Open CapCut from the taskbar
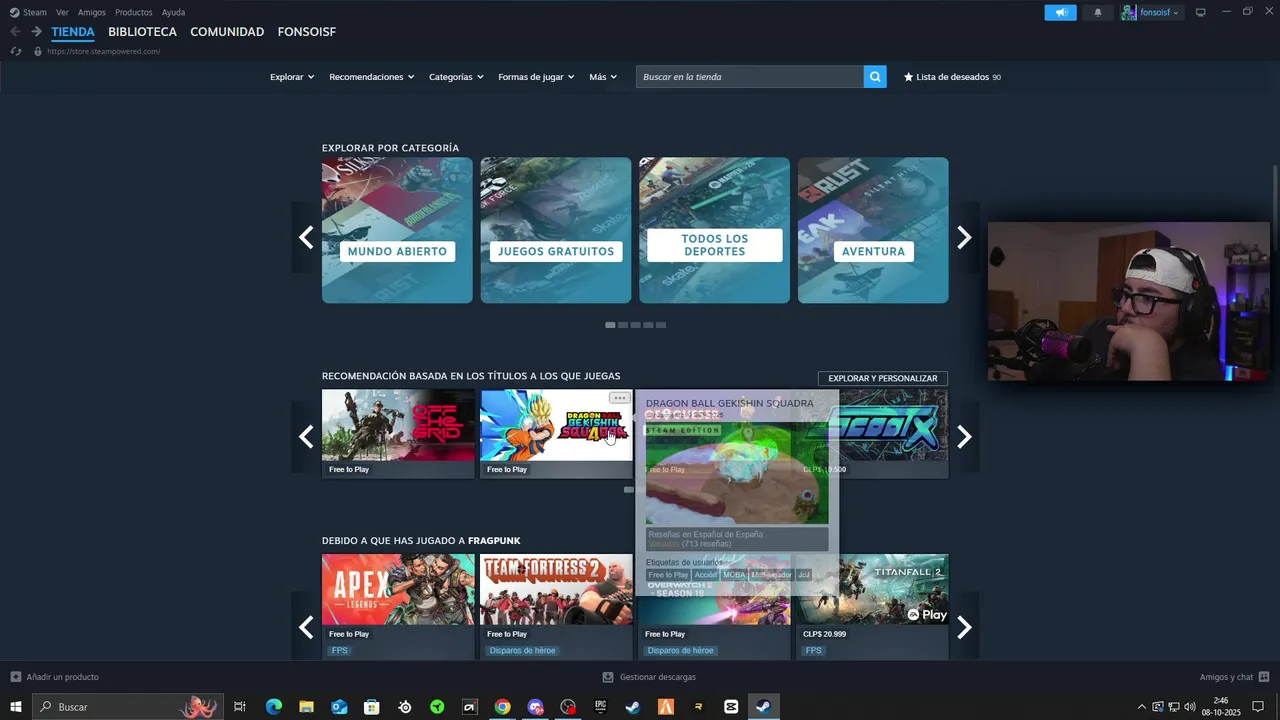This screenshot has width=1280, height=720. pyautogui.click(x=731, y=707)
